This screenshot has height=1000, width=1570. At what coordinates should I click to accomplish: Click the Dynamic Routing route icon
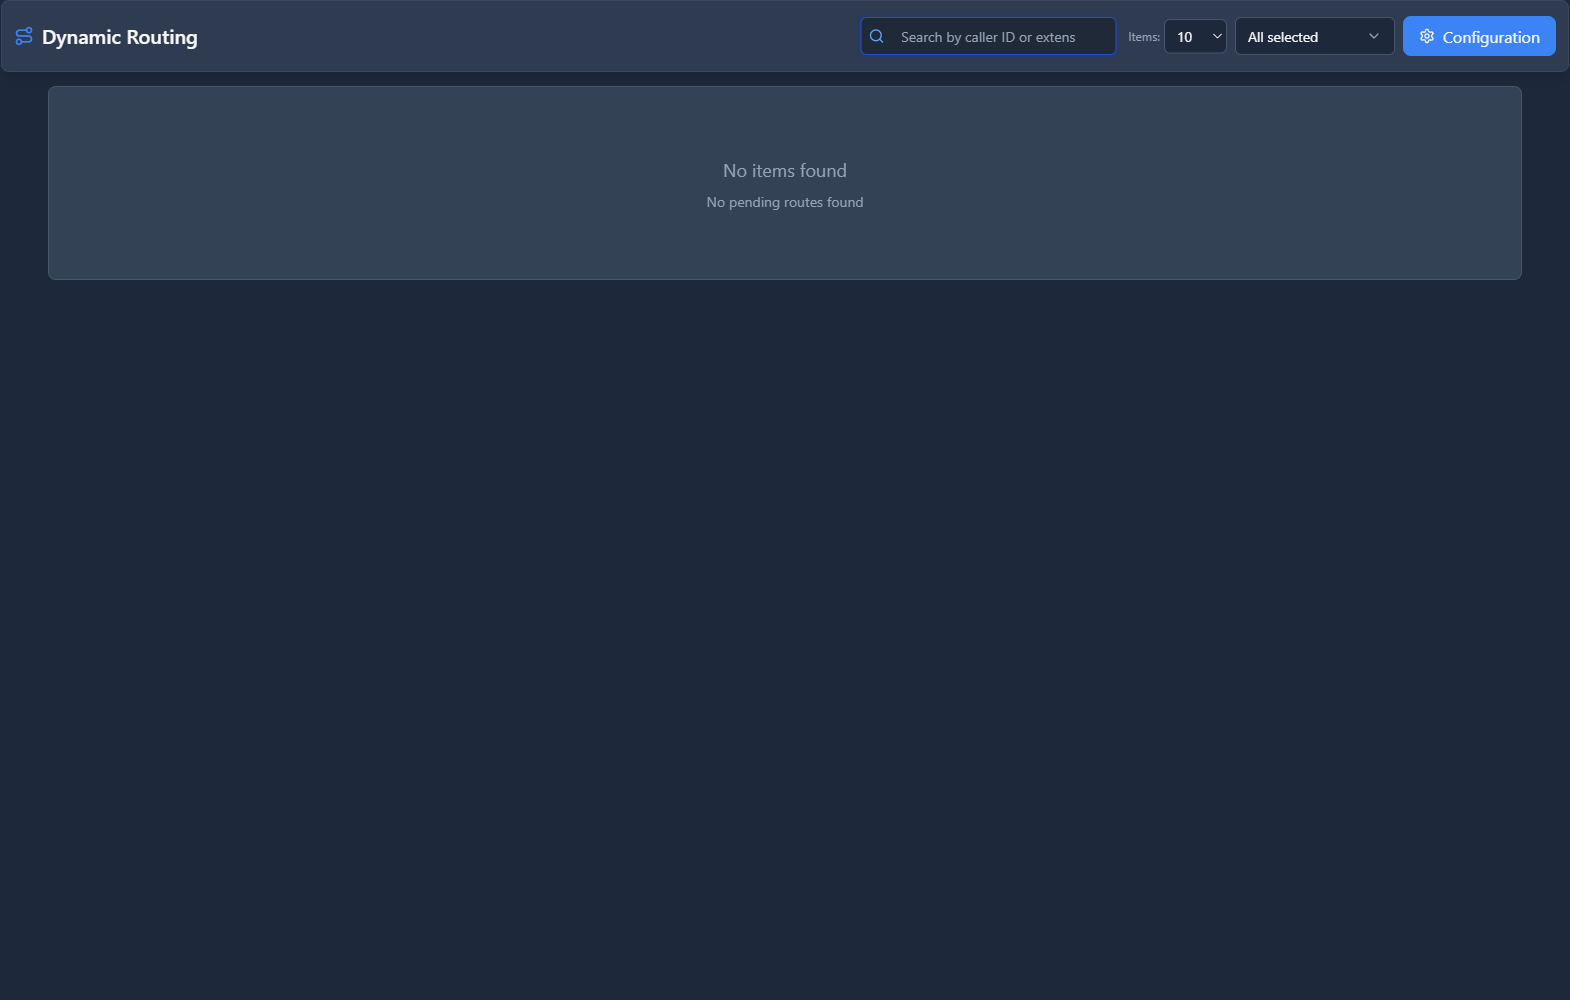(x=24, y=37)
